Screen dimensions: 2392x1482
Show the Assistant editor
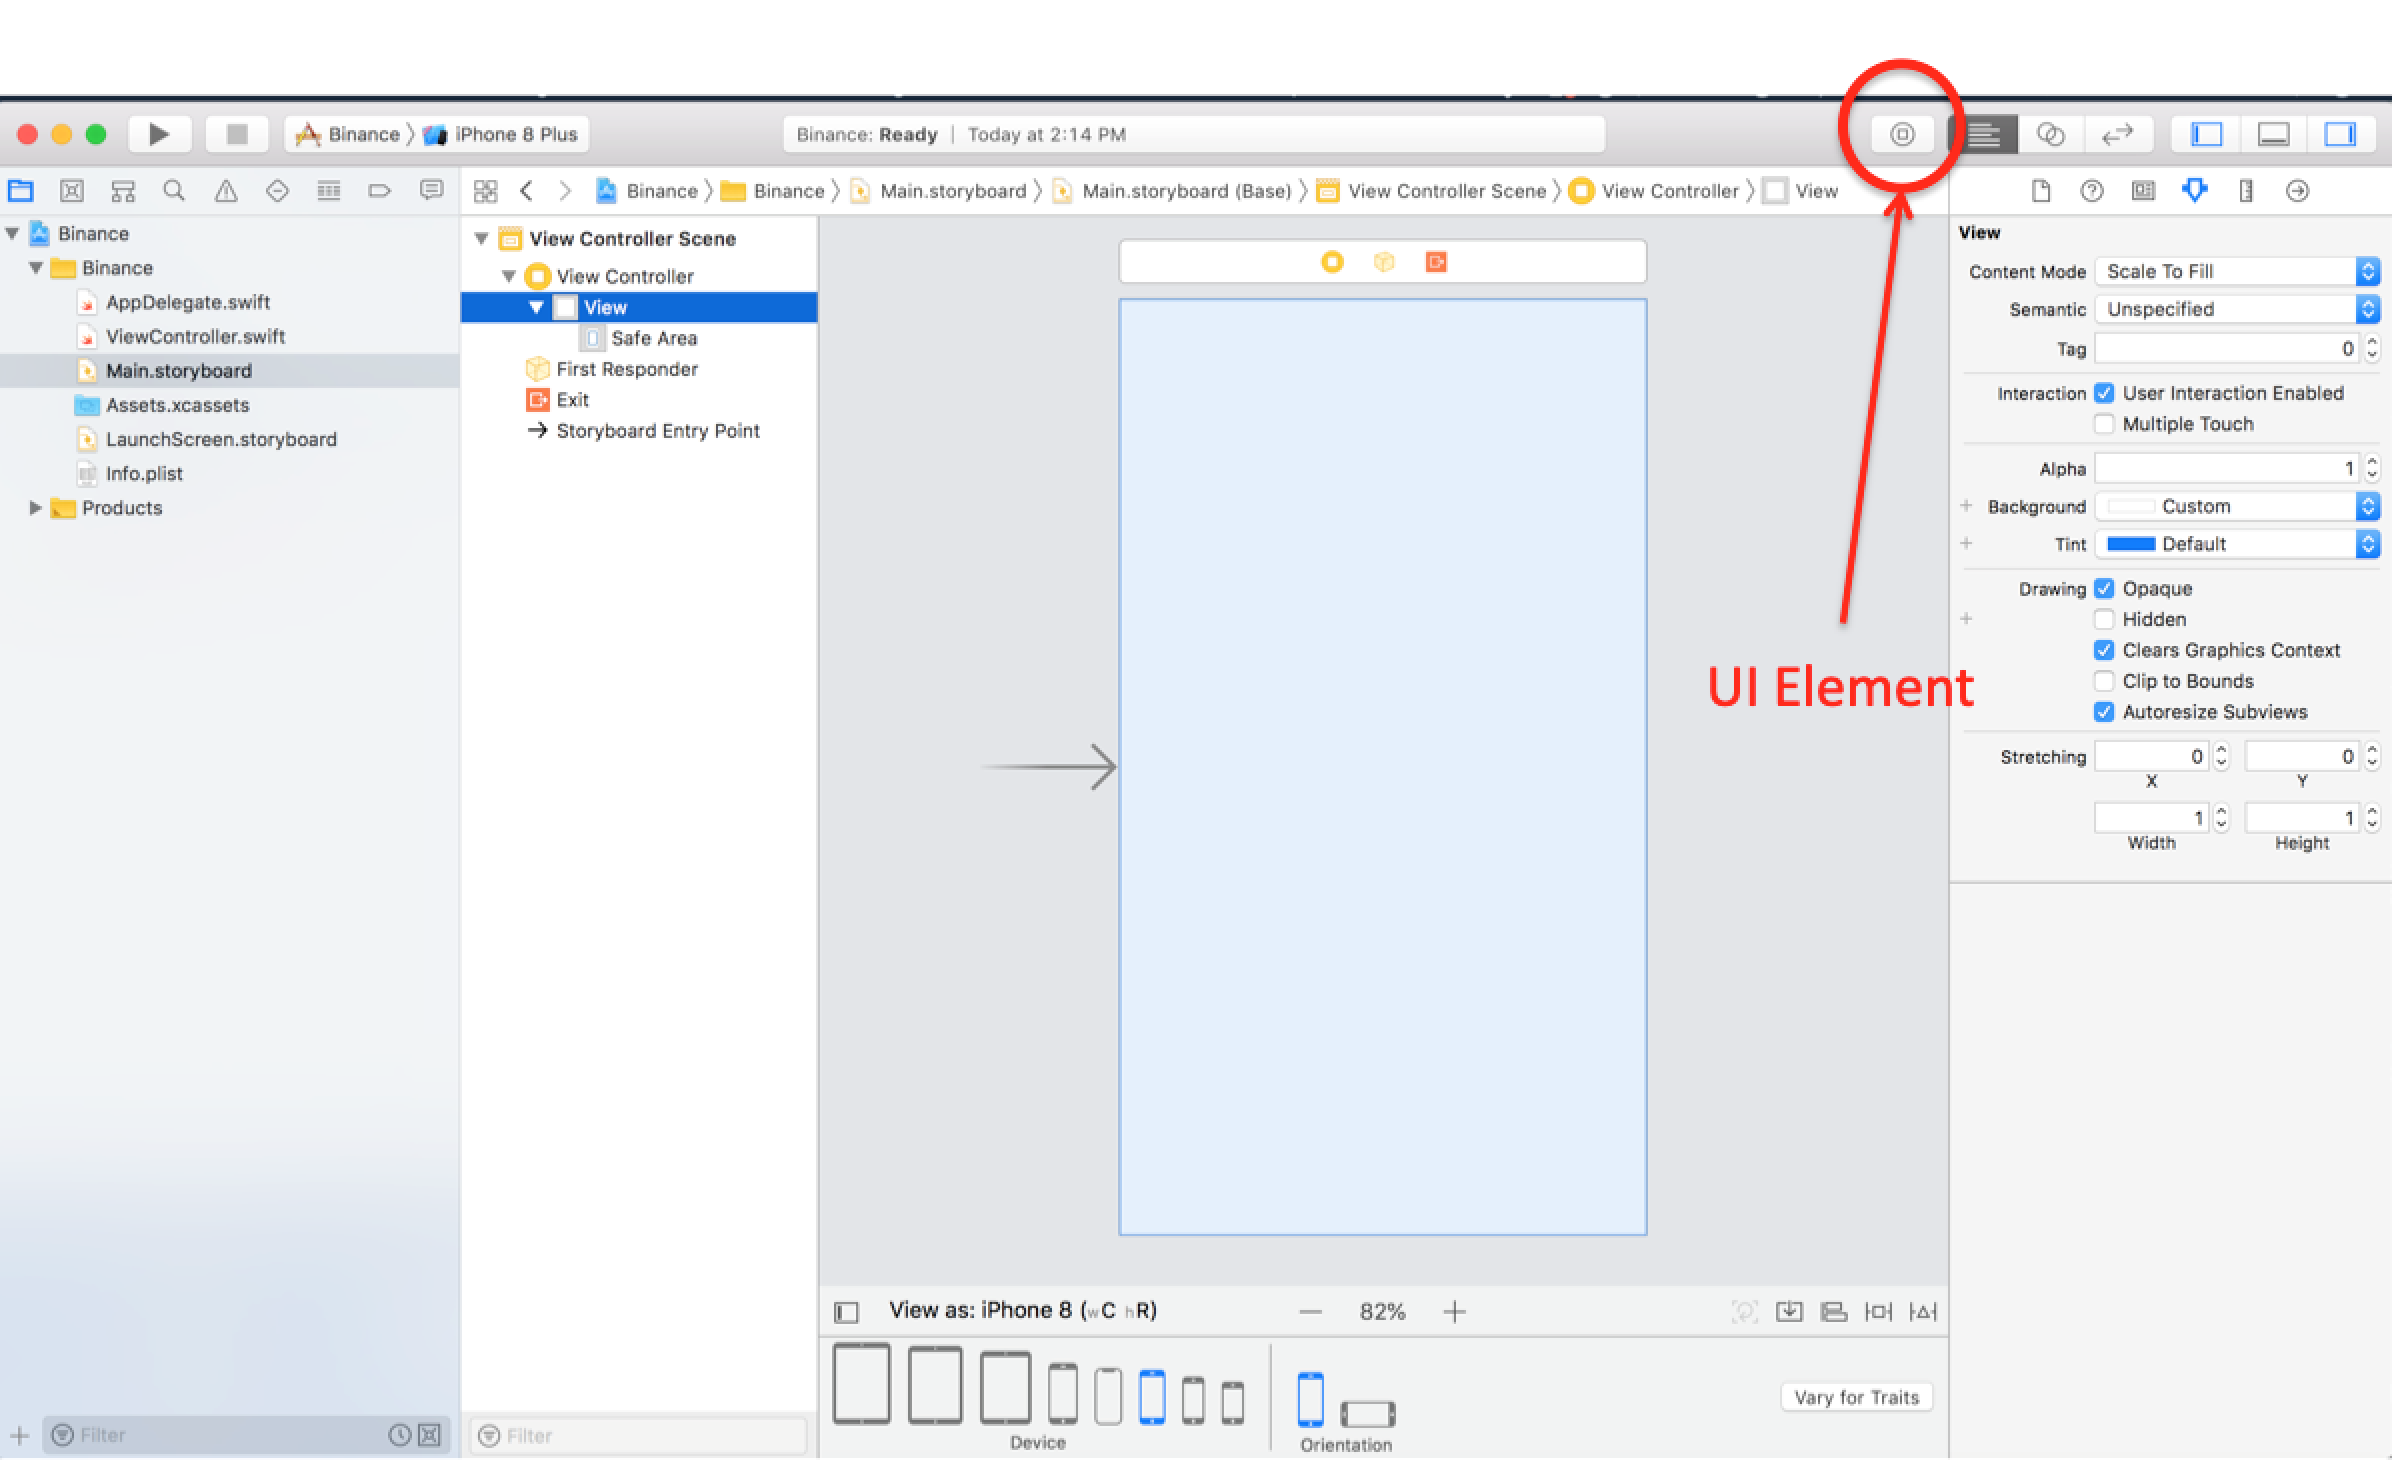(2050, 134)
